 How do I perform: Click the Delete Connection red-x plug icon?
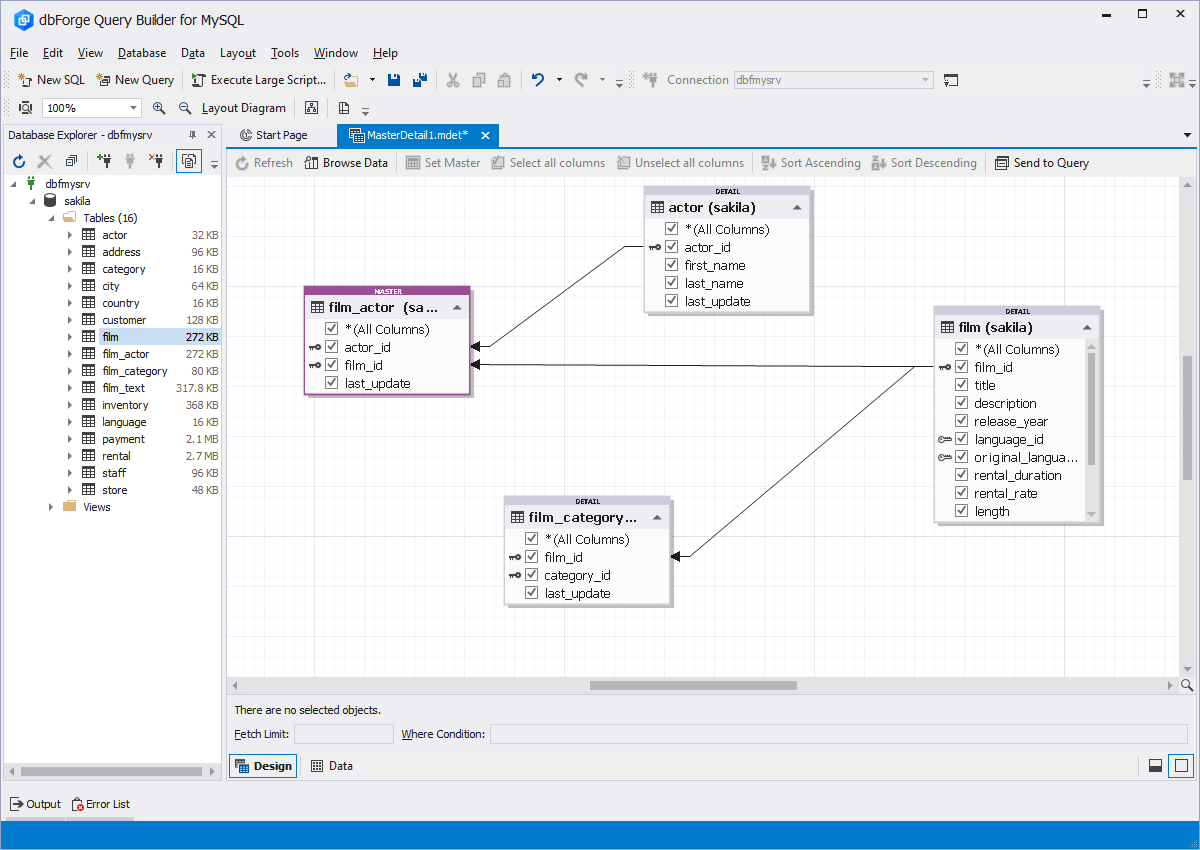(156, 161)
